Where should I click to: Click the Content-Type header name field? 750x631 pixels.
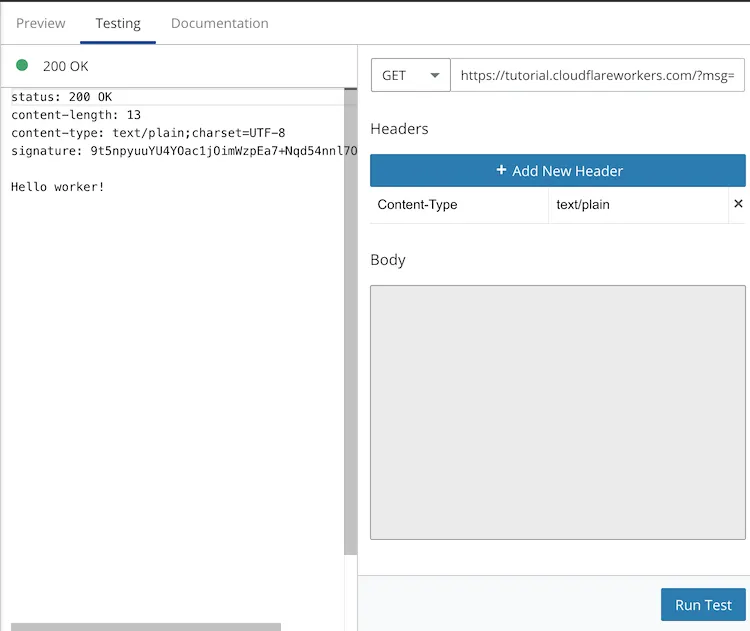click(x=459, y=205)
